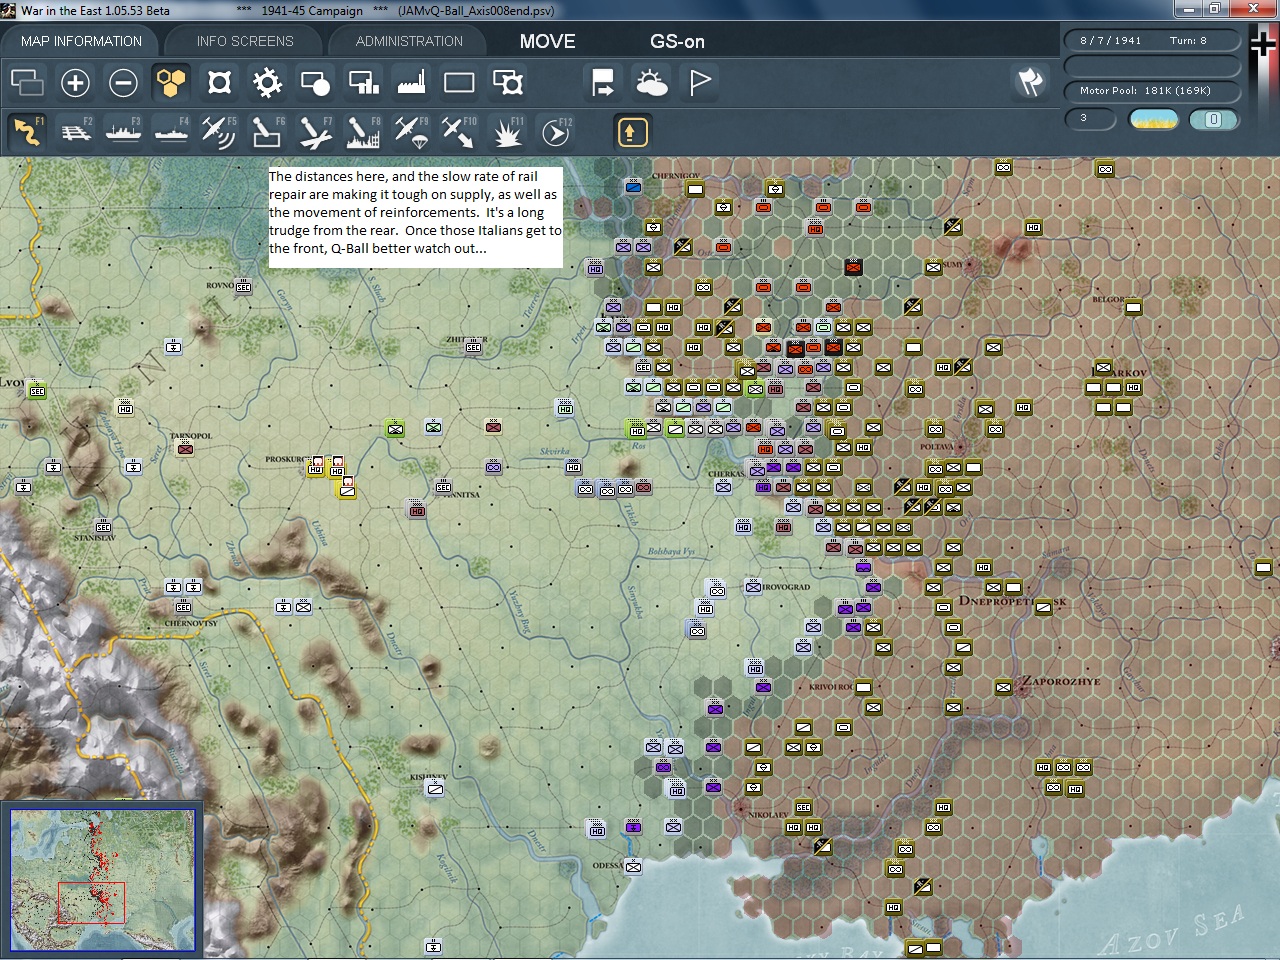
Task: Open the MAP INFORMATION tab
Action: tap(81, 41)
